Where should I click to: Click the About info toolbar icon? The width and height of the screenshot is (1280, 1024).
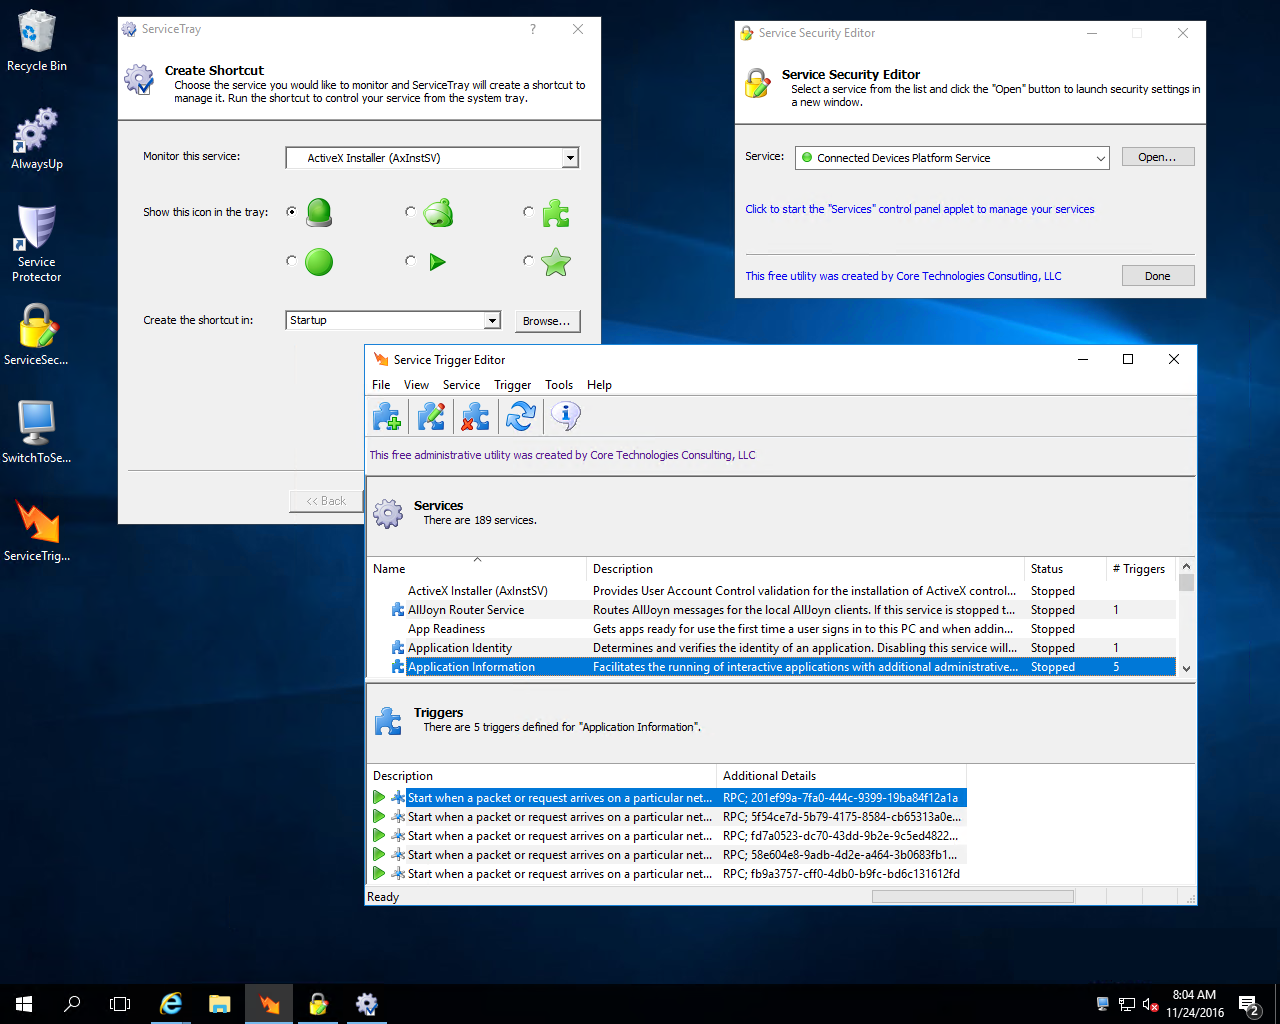pos(565,416)
